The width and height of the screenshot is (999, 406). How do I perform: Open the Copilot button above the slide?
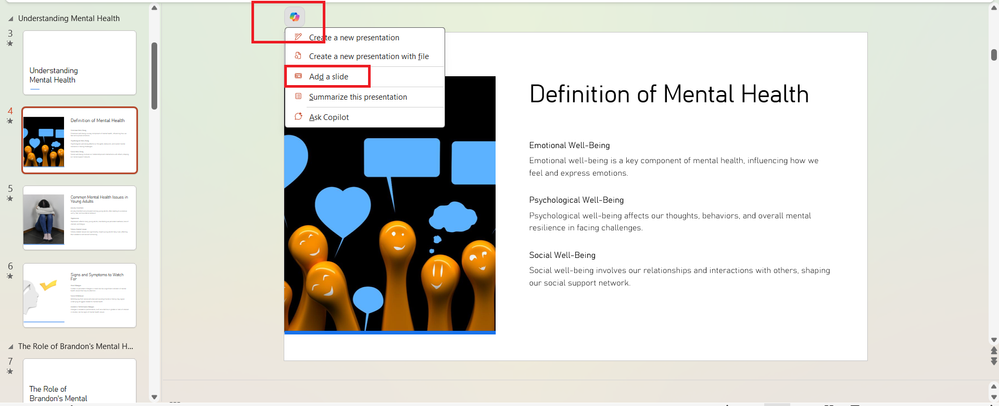pos(294,17)
